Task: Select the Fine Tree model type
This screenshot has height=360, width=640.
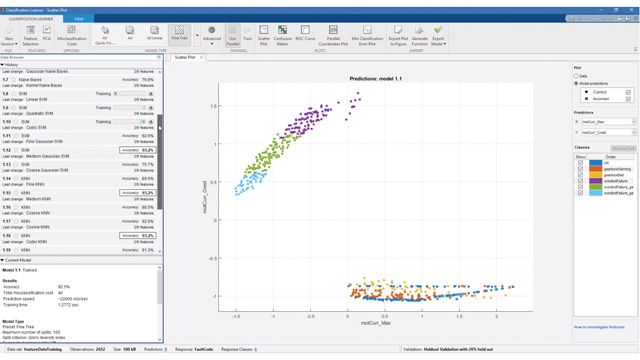Action: pos(179,35)
